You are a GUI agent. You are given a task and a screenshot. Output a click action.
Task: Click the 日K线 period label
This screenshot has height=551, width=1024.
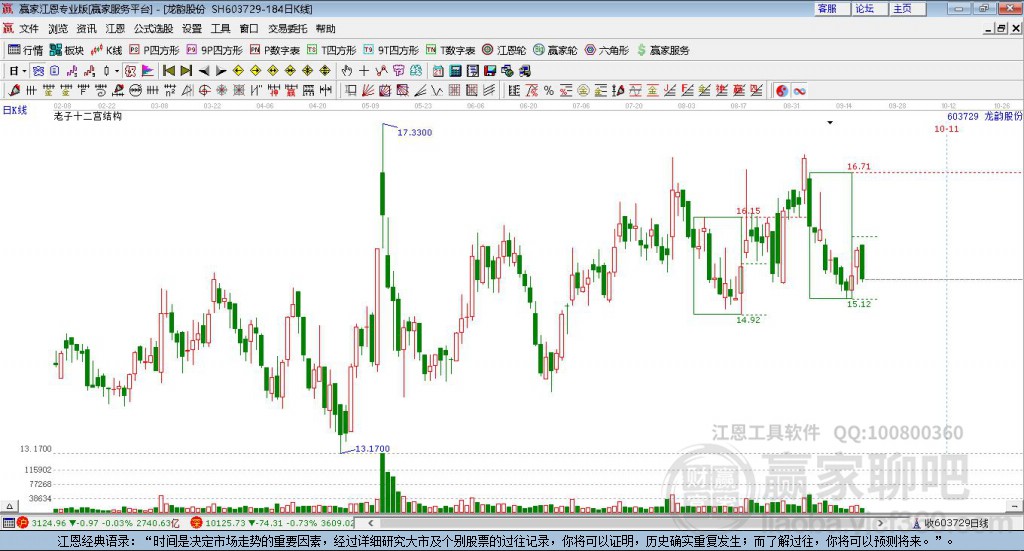click(x=15, y=110)
